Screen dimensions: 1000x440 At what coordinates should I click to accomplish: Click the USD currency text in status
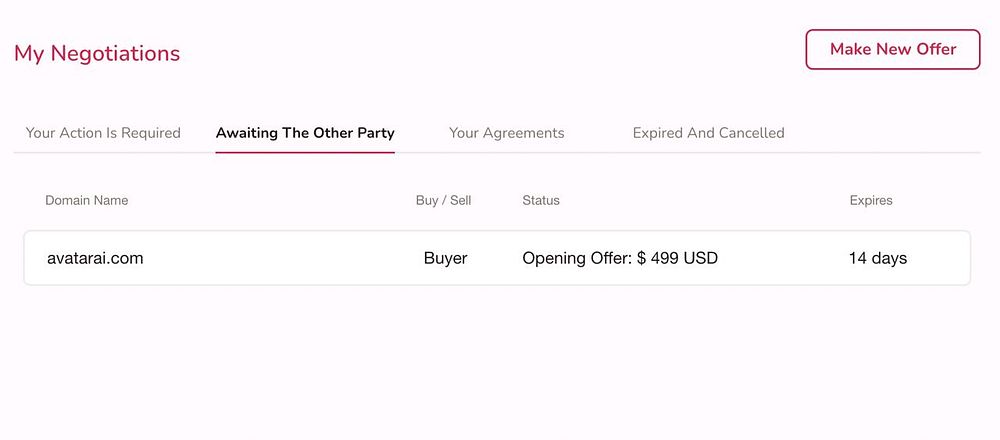click(701, 258)
